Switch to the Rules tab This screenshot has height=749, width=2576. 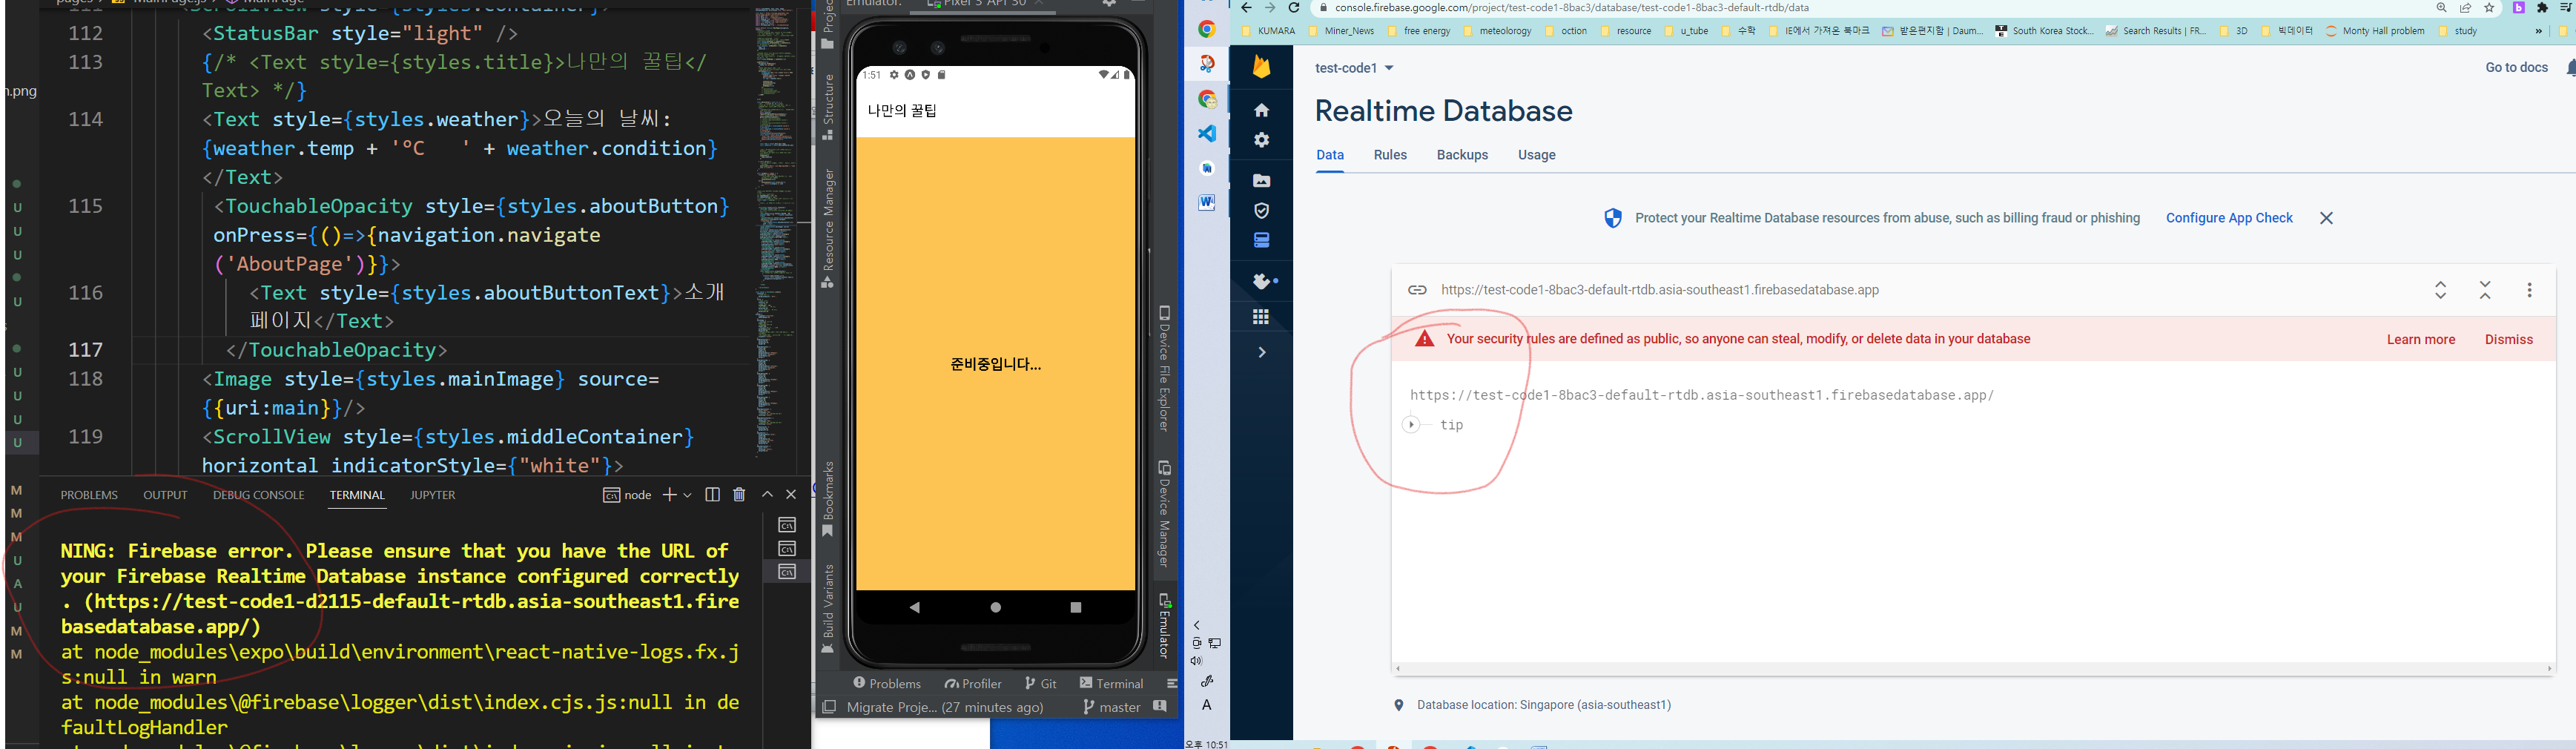click(1390, 155)
